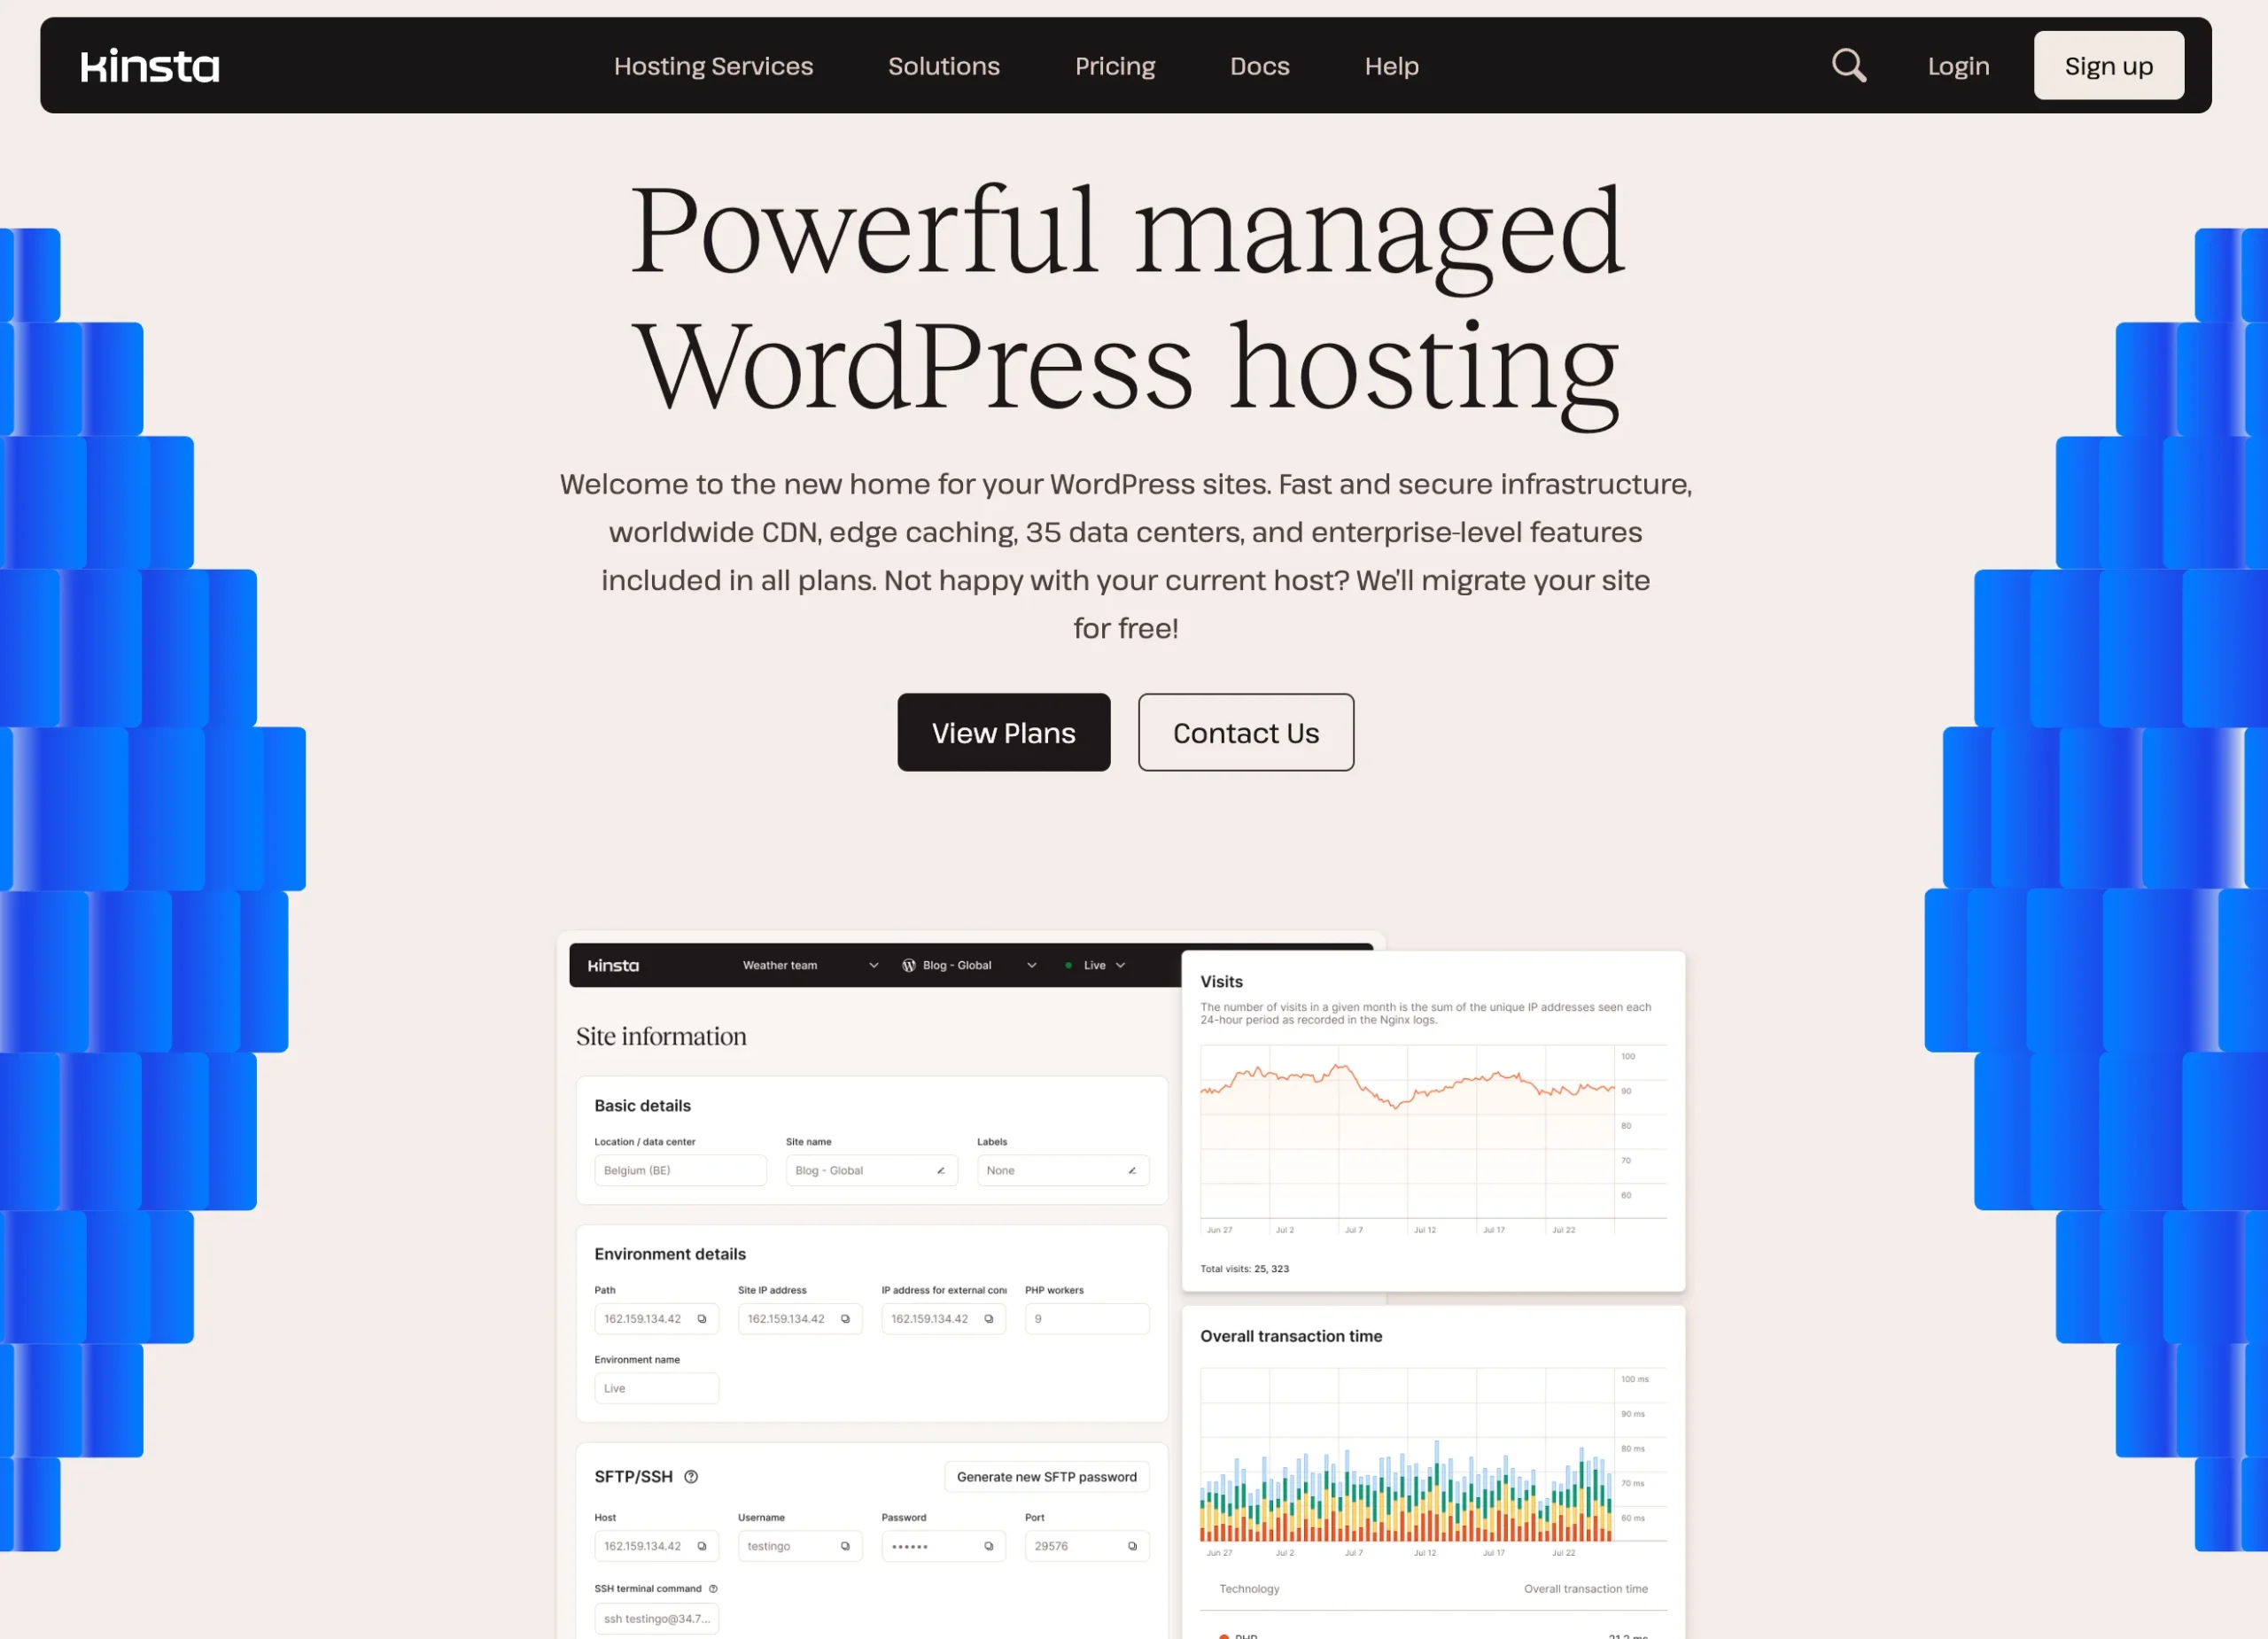Image resolution: width=2268 pixels, height=1639 pixels.
Task: Click the SSH terminal command field
Action: 656,1618
